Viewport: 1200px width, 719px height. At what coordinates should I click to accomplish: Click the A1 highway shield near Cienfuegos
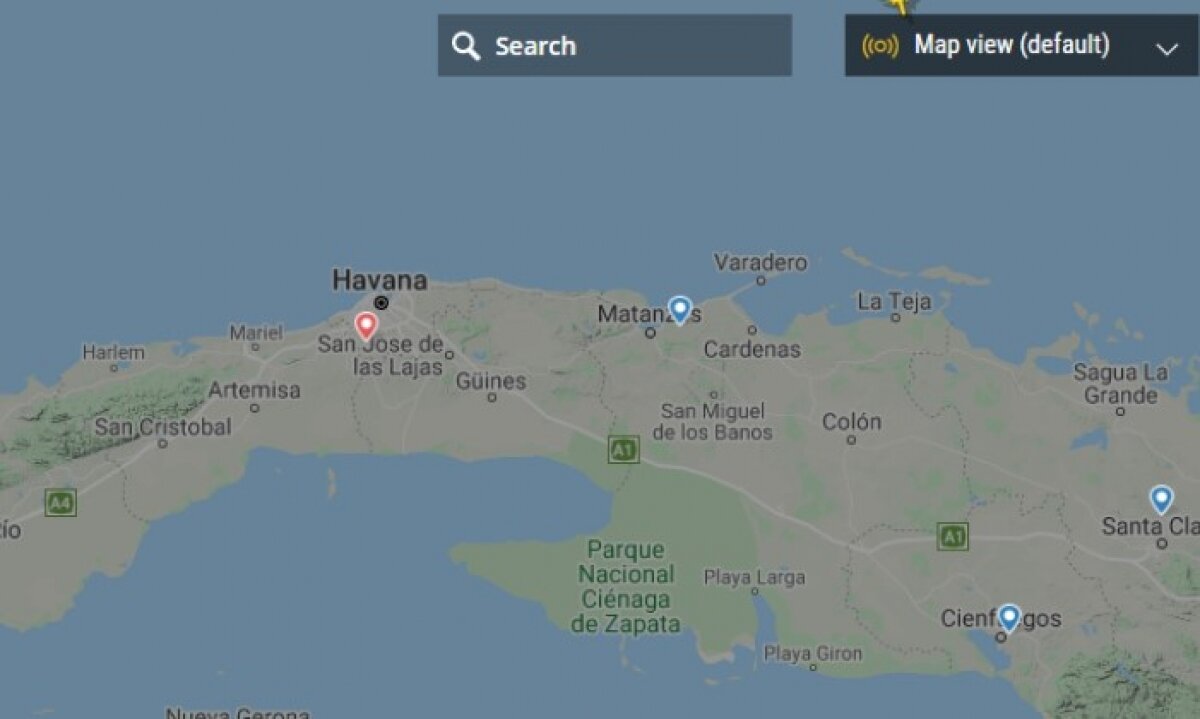(953, 536)
